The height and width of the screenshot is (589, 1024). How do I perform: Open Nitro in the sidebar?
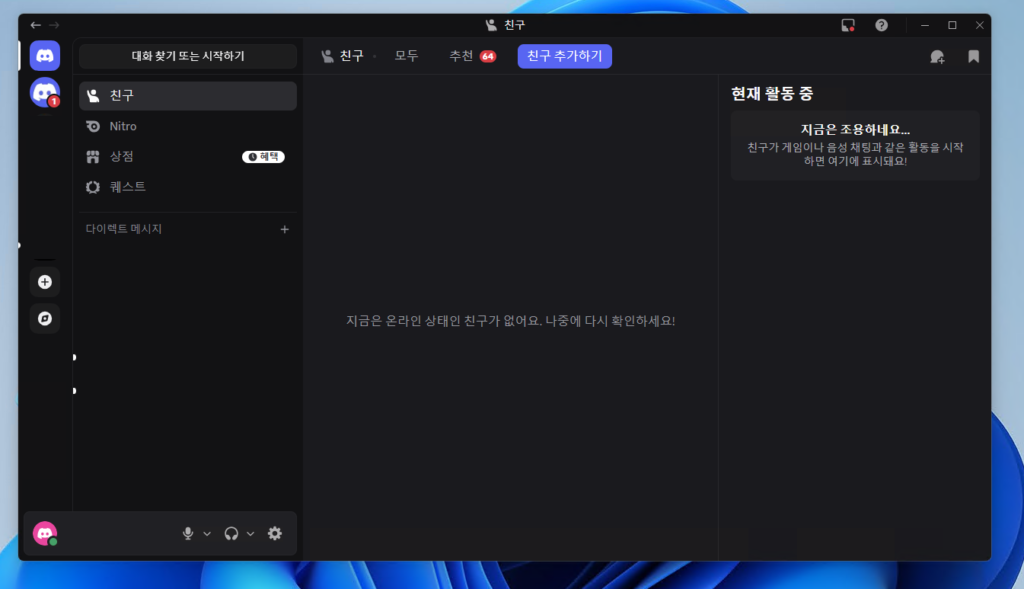[x=123, y=126]
